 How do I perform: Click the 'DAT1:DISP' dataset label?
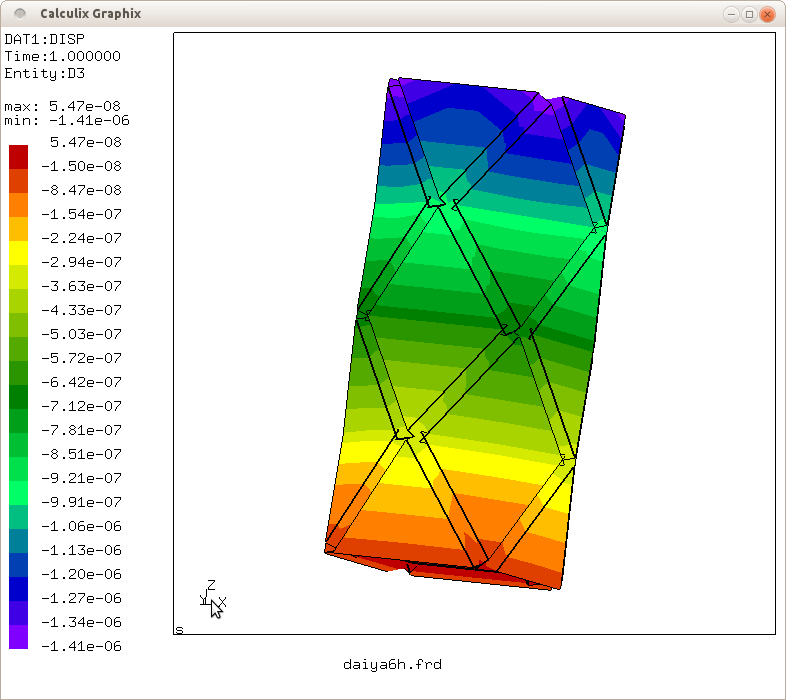pos(45,39)
